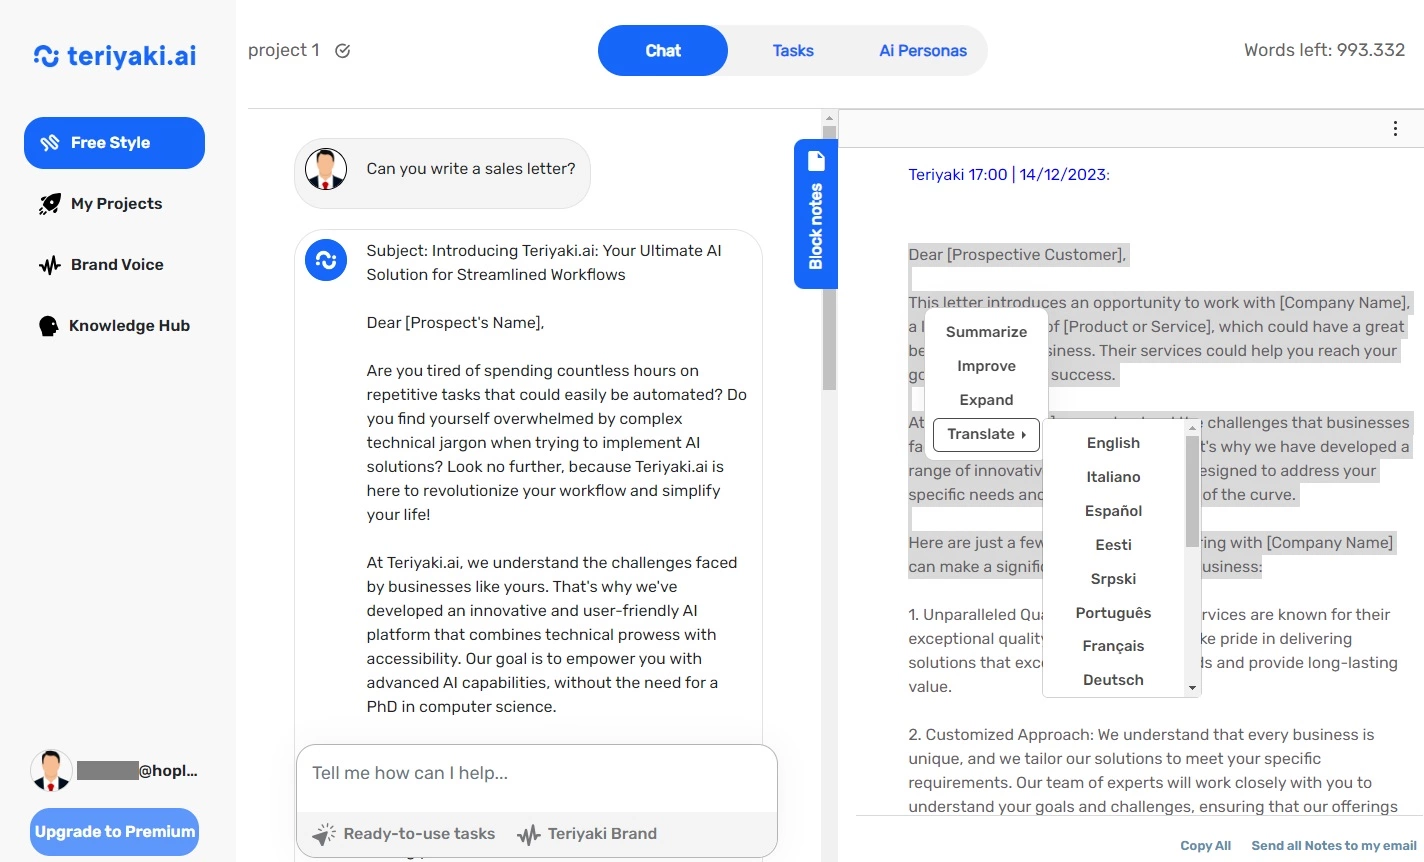Click the user avatar in chat message
The width and height of the screenshot is (1424, 862).
[326, 169]
